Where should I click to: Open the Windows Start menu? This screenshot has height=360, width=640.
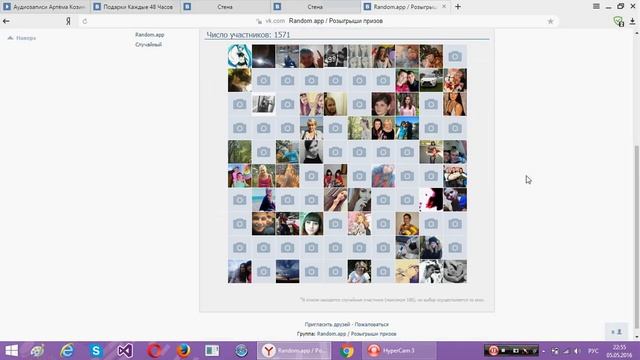coord(11,351)
